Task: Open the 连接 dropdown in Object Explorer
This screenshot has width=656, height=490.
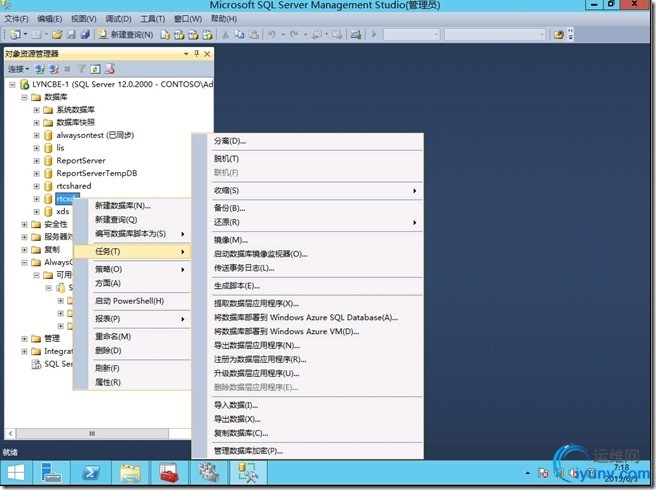Action: tap(19, 69)
